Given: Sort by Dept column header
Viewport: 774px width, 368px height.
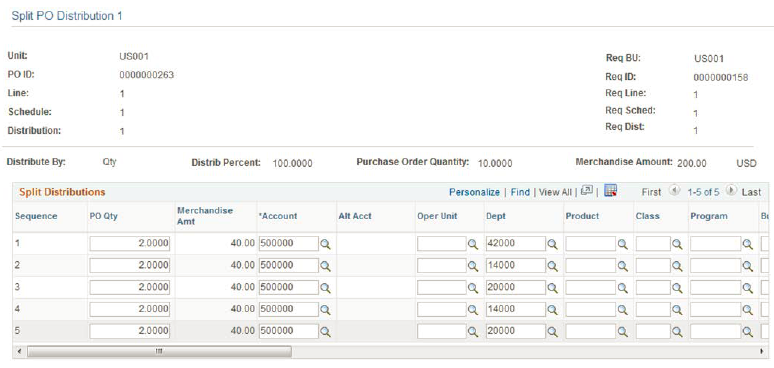Looking at the screenshot, I should (x=496, y=216).
